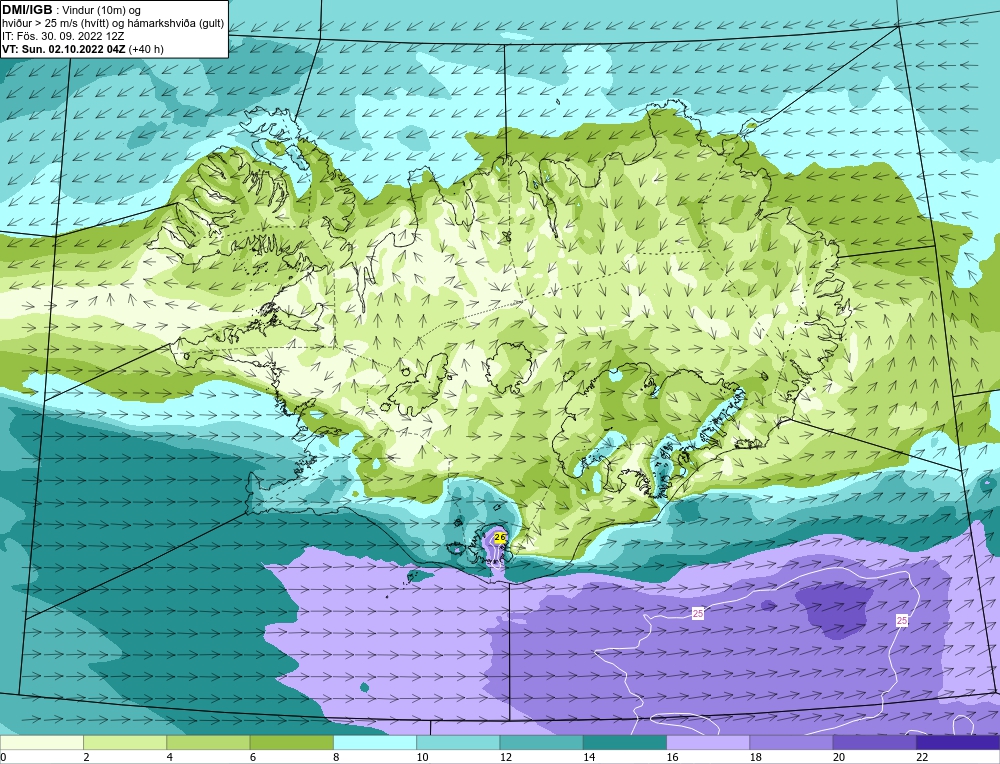Select the light yellow-green 2–4 m/s legend swatch

pos(125,742)
